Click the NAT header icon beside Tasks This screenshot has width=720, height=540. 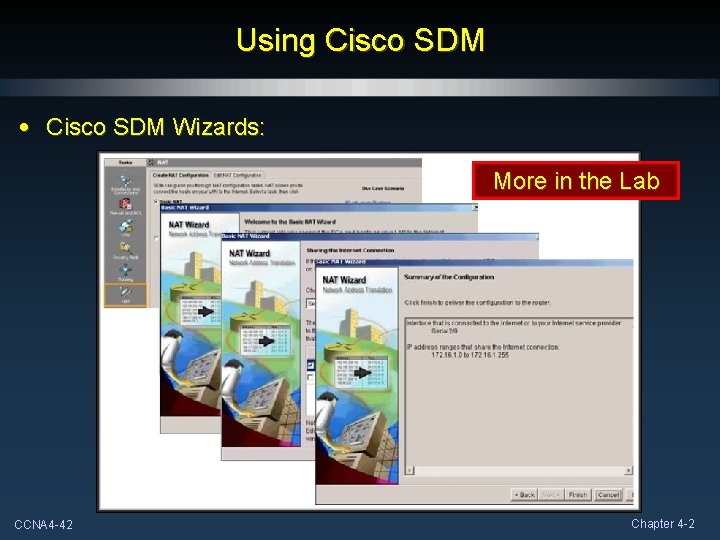[x=151, y=163]
